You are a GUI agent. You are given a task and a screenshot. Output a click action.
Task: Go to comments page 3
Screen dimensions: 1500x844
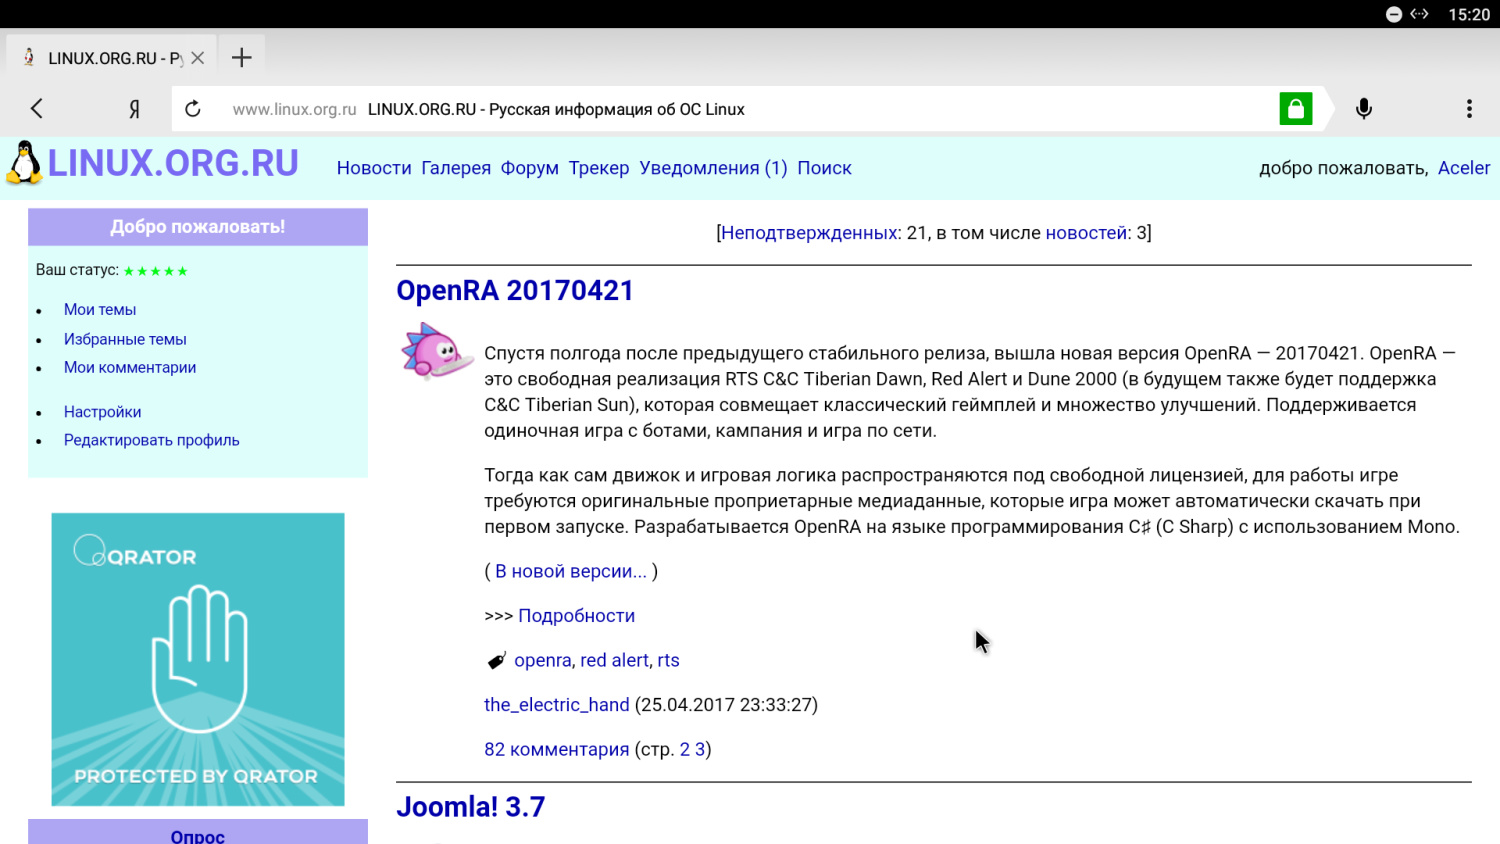(x=700, y=749)
